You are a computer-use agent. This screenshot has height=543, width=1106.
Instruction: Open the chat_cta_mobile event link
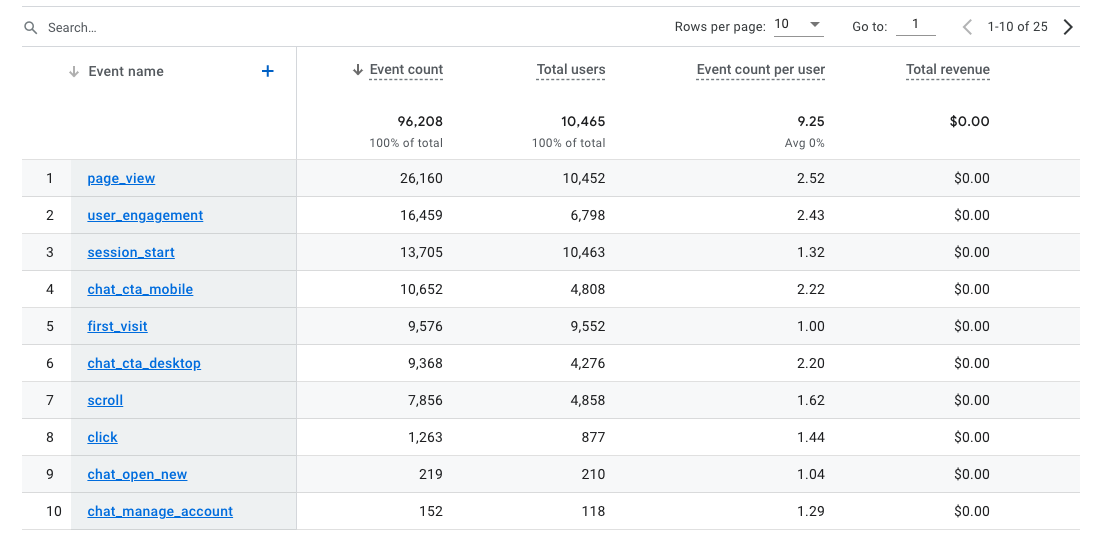(140, 290)
